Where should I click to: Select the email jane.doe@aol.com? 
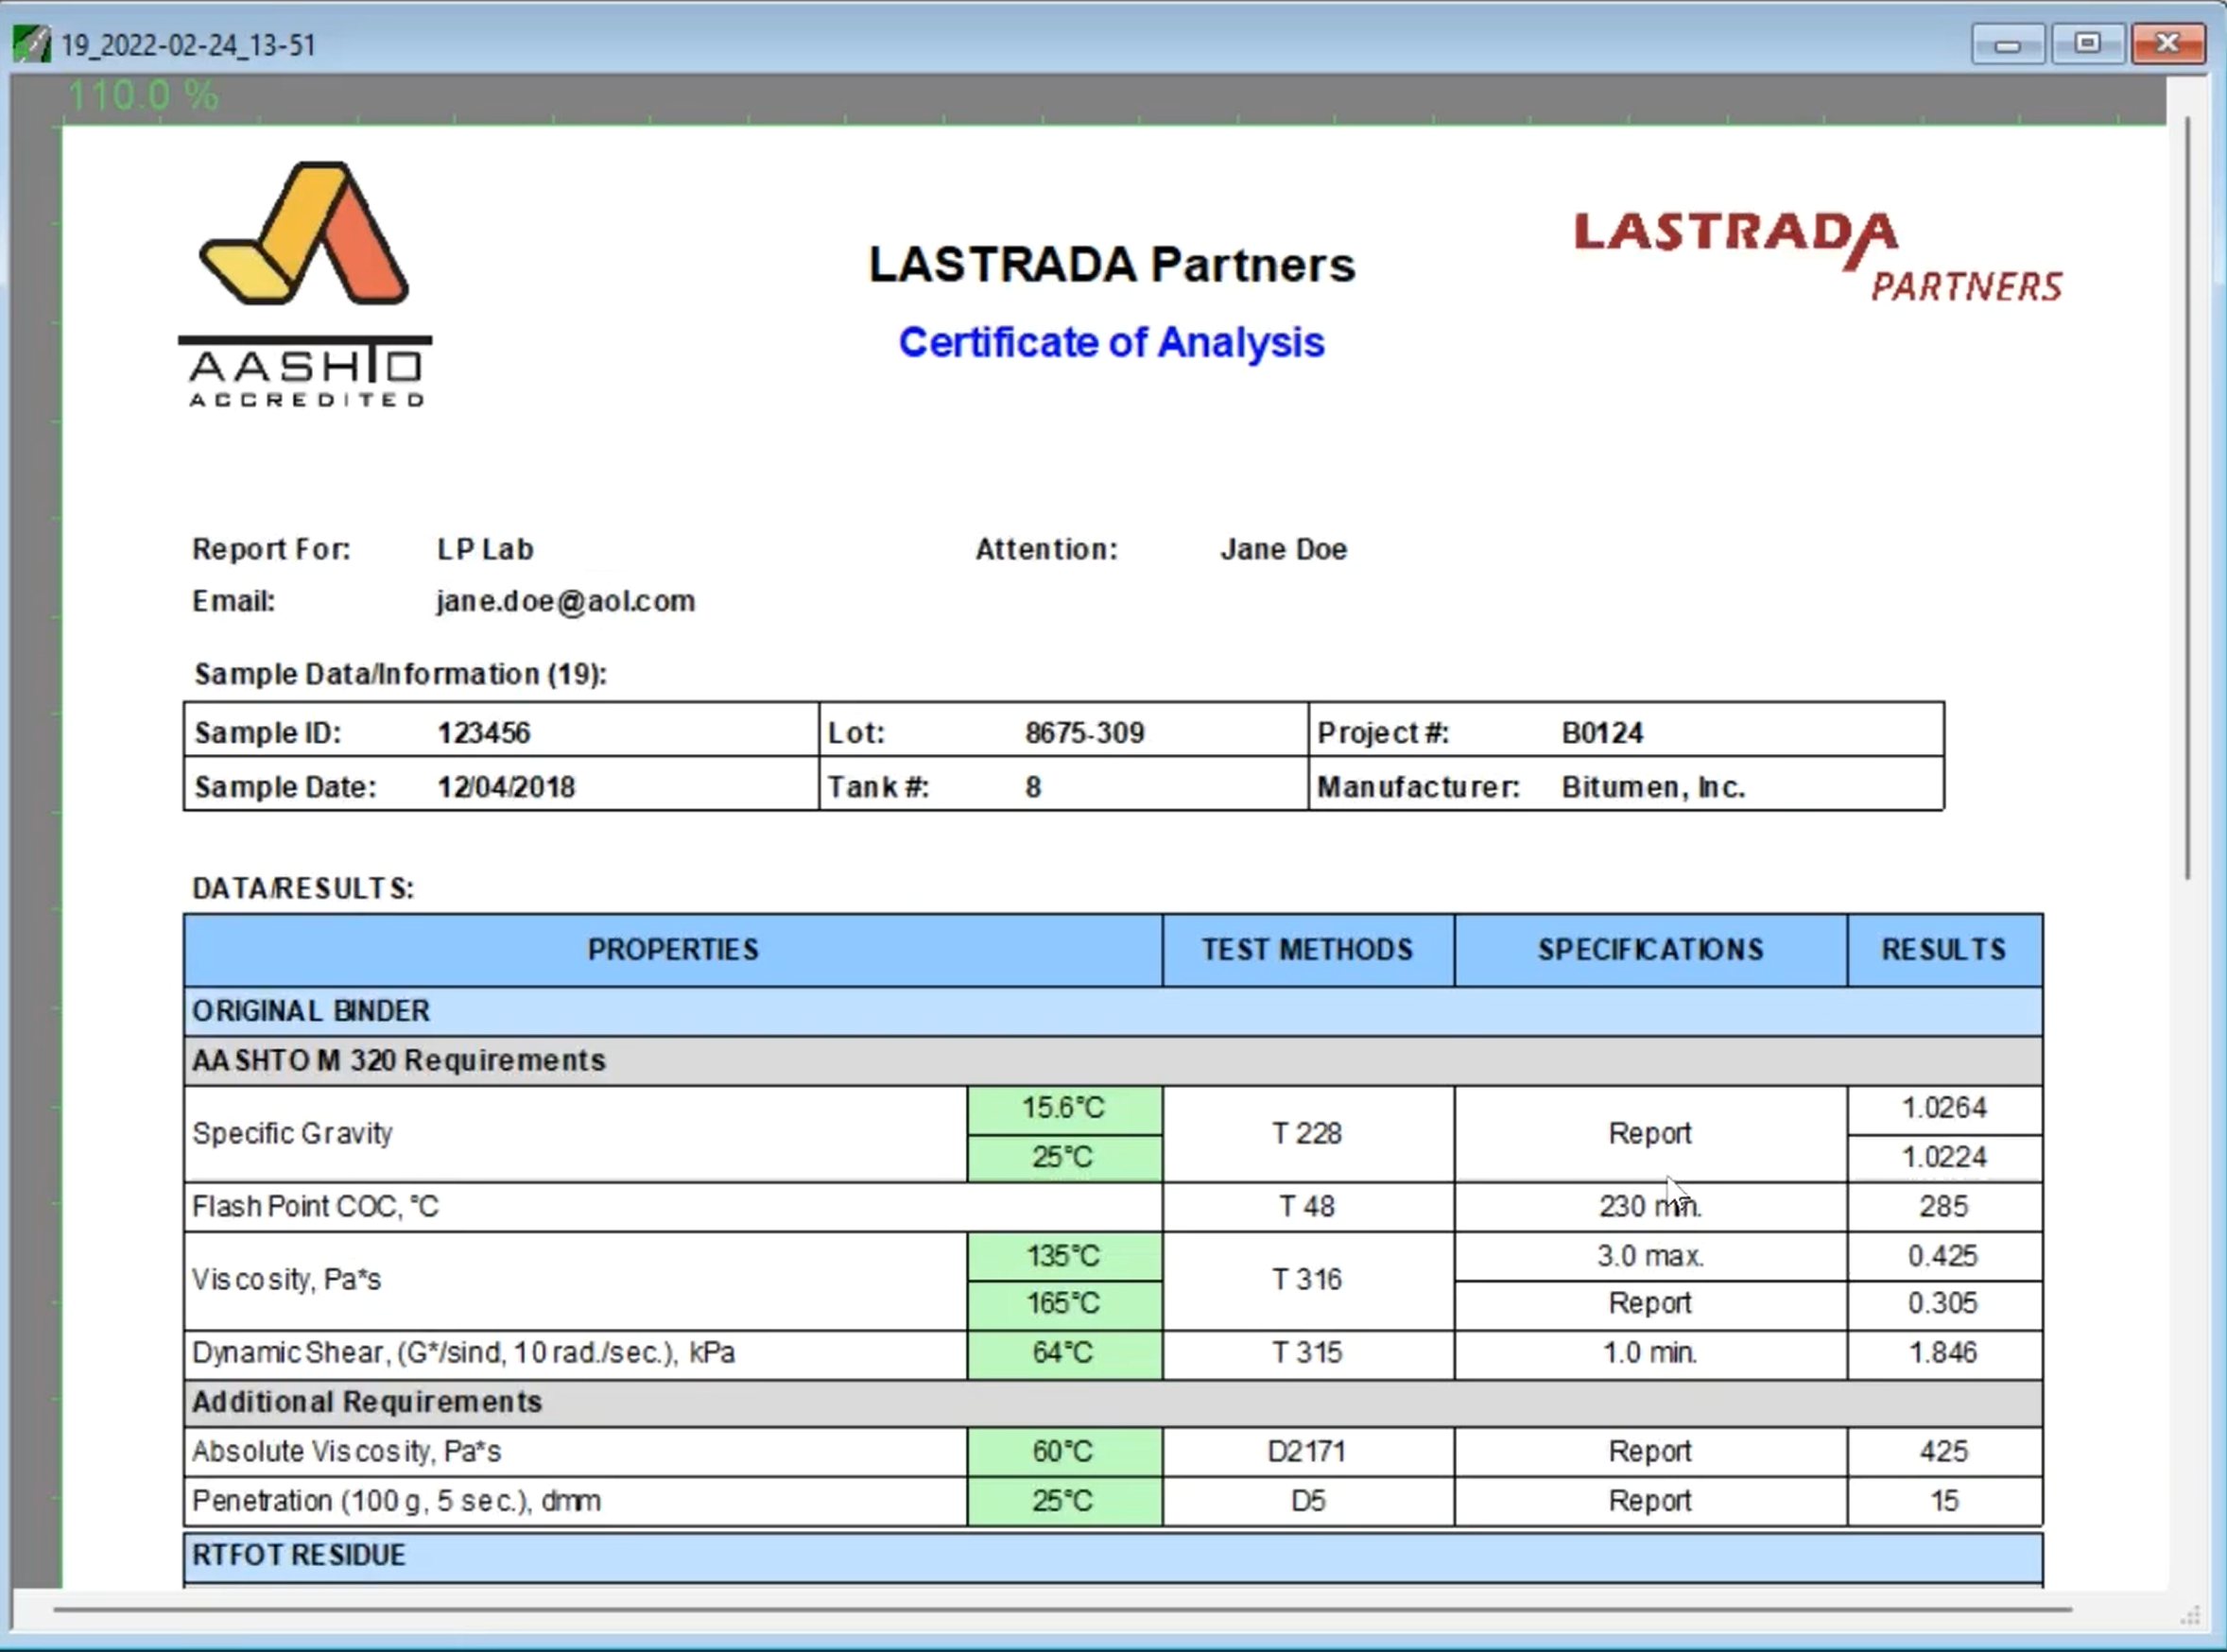565,601
